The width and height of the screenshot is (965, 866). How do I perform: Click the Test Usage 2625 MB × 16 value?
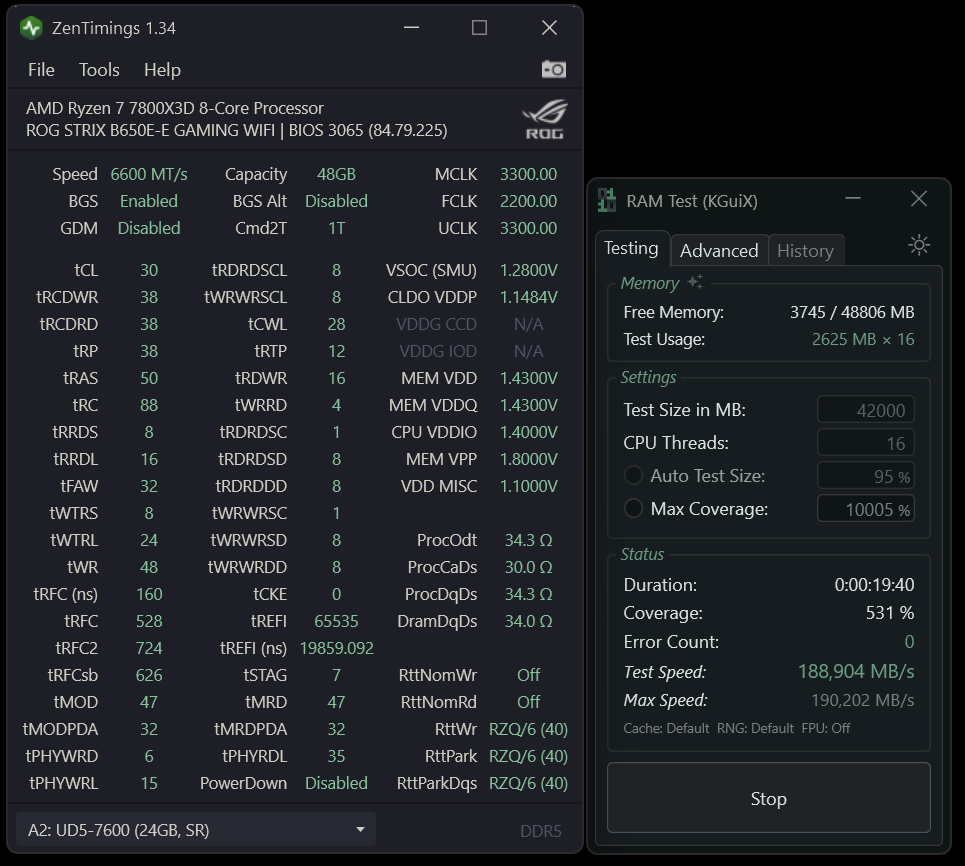click(863, 339)
